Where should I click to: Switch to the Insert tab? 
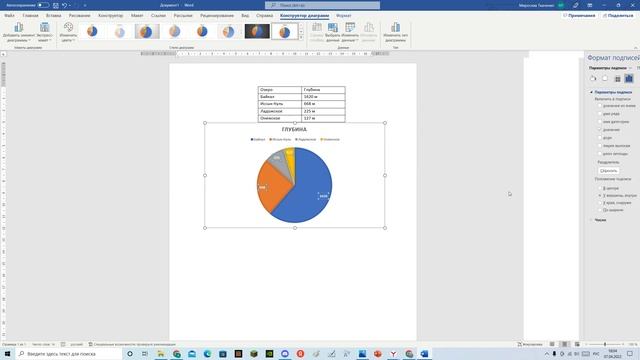coord(53,16)
